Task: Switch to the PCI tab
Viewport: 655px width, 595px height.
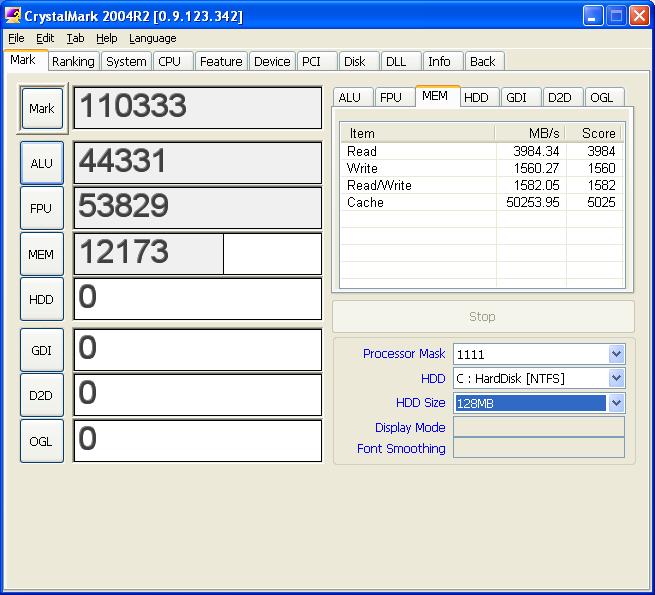Action: pos(317,61)
